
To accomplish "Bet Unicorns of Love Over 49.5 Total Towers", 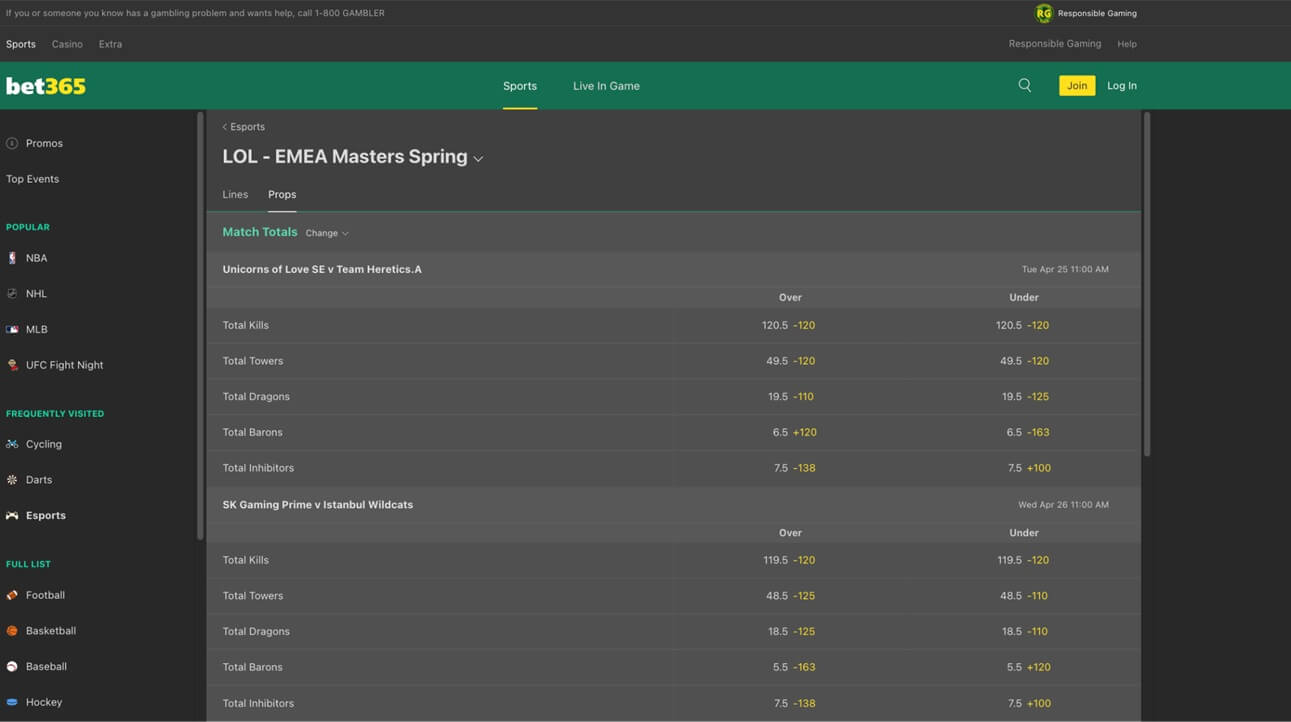I will 791,361.
